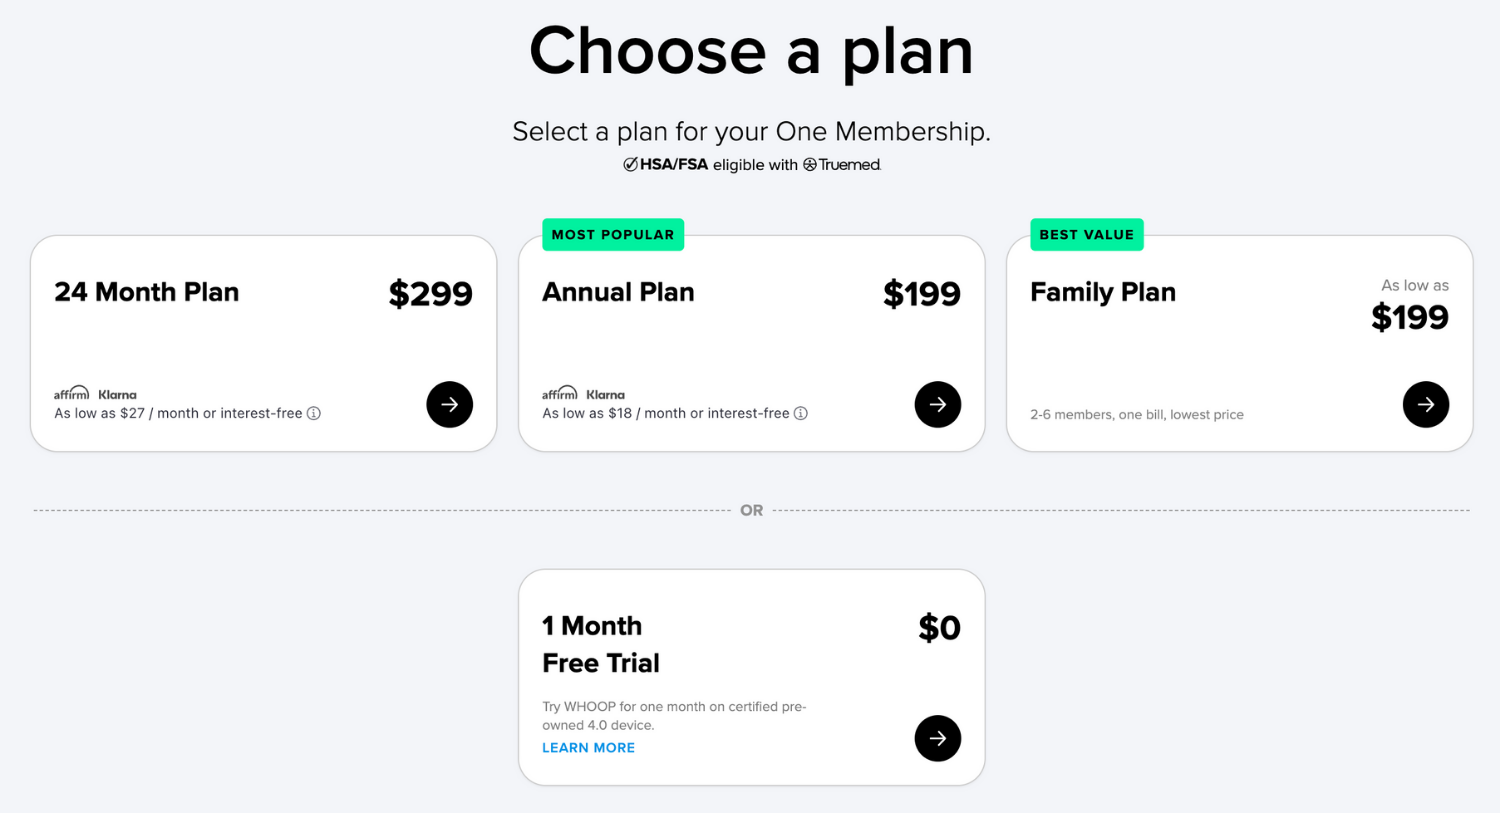
Task: Click the BEST VALUE badge
Action: click(1087, 235)
